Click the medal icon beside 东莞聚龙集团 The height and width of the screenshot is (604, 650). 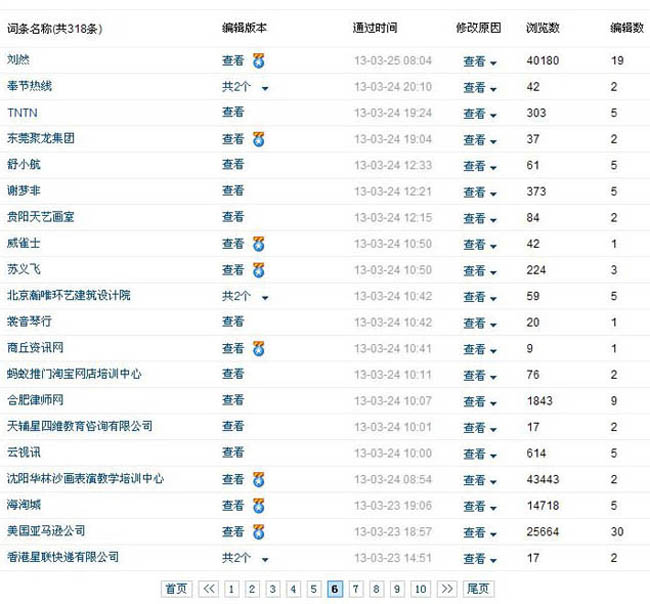point(259,139)
